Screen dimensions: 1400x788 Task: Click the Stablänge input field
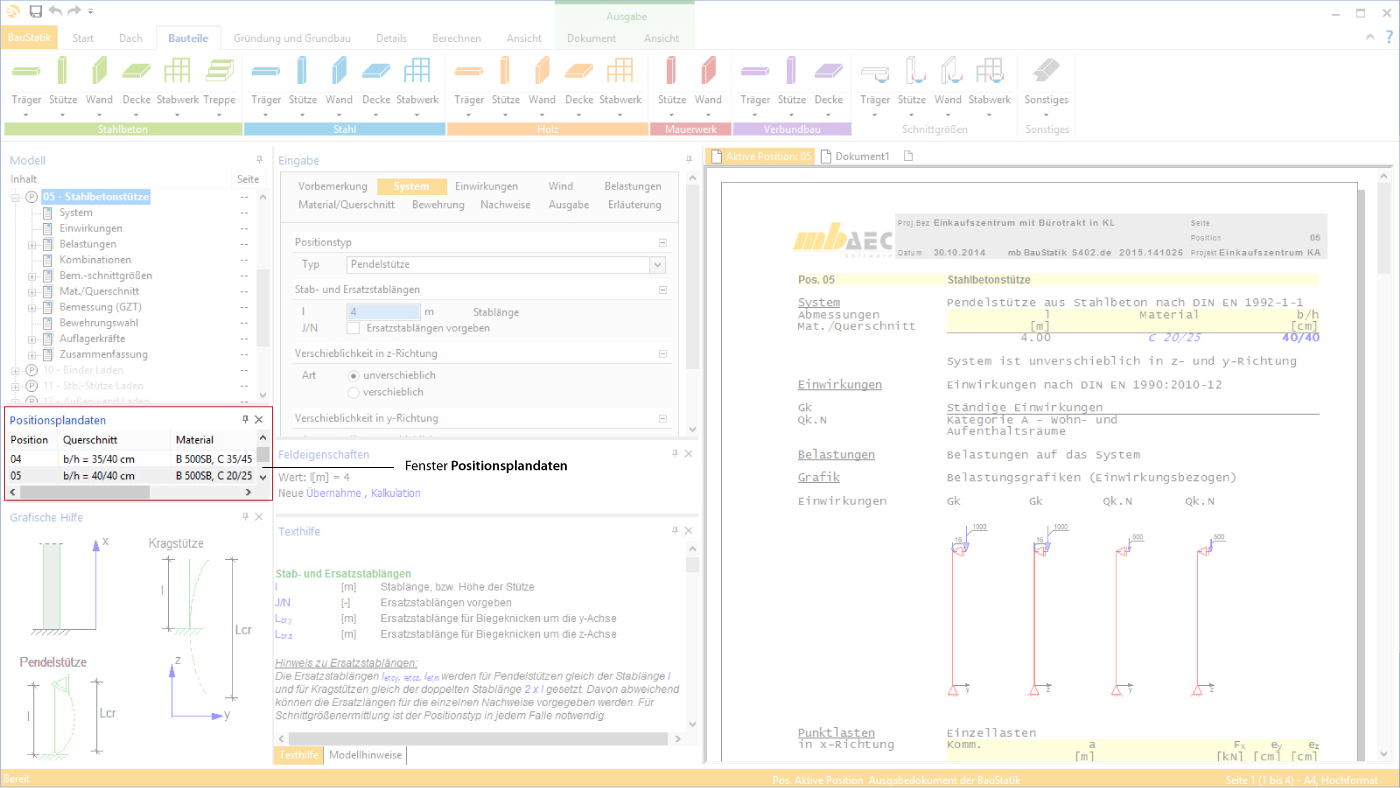383,312
